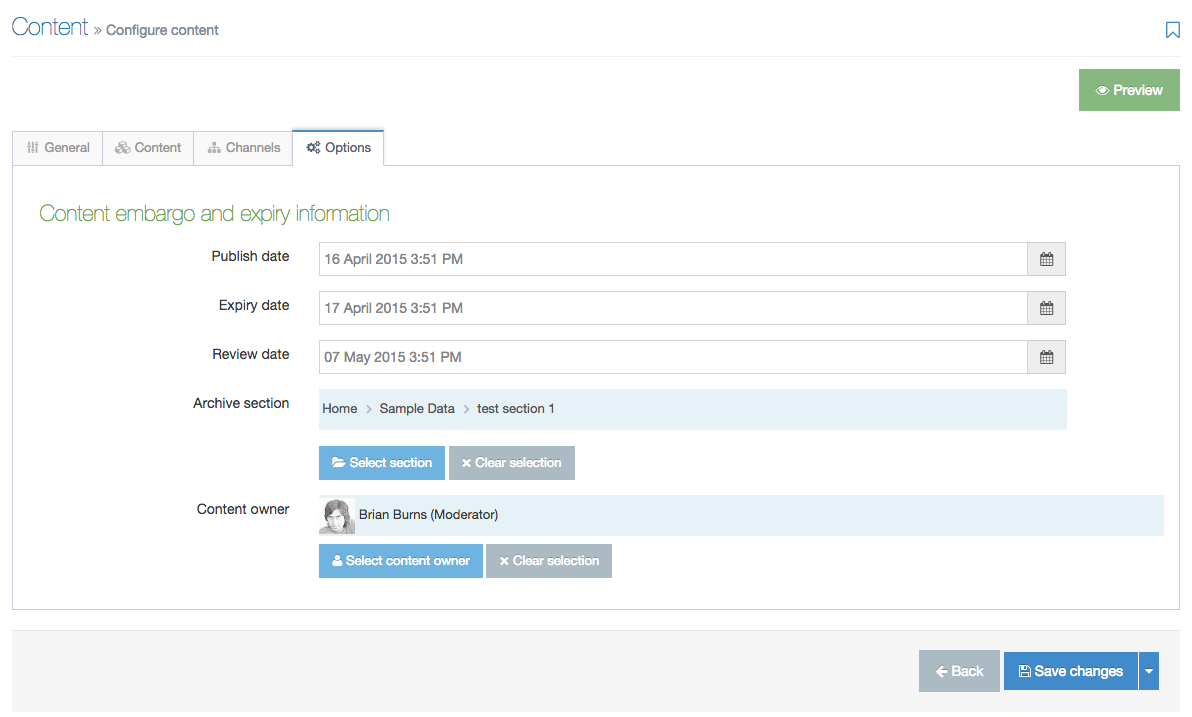Go back using the Back button
The height and width of the screenshot is (717, 1192).
coord(959,671)
